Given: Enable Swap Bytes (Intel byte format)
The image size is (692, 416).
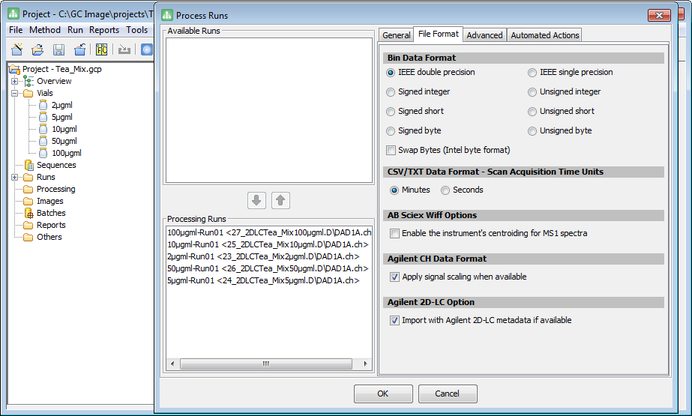Looking at the screenshot, I should point(392,150).
